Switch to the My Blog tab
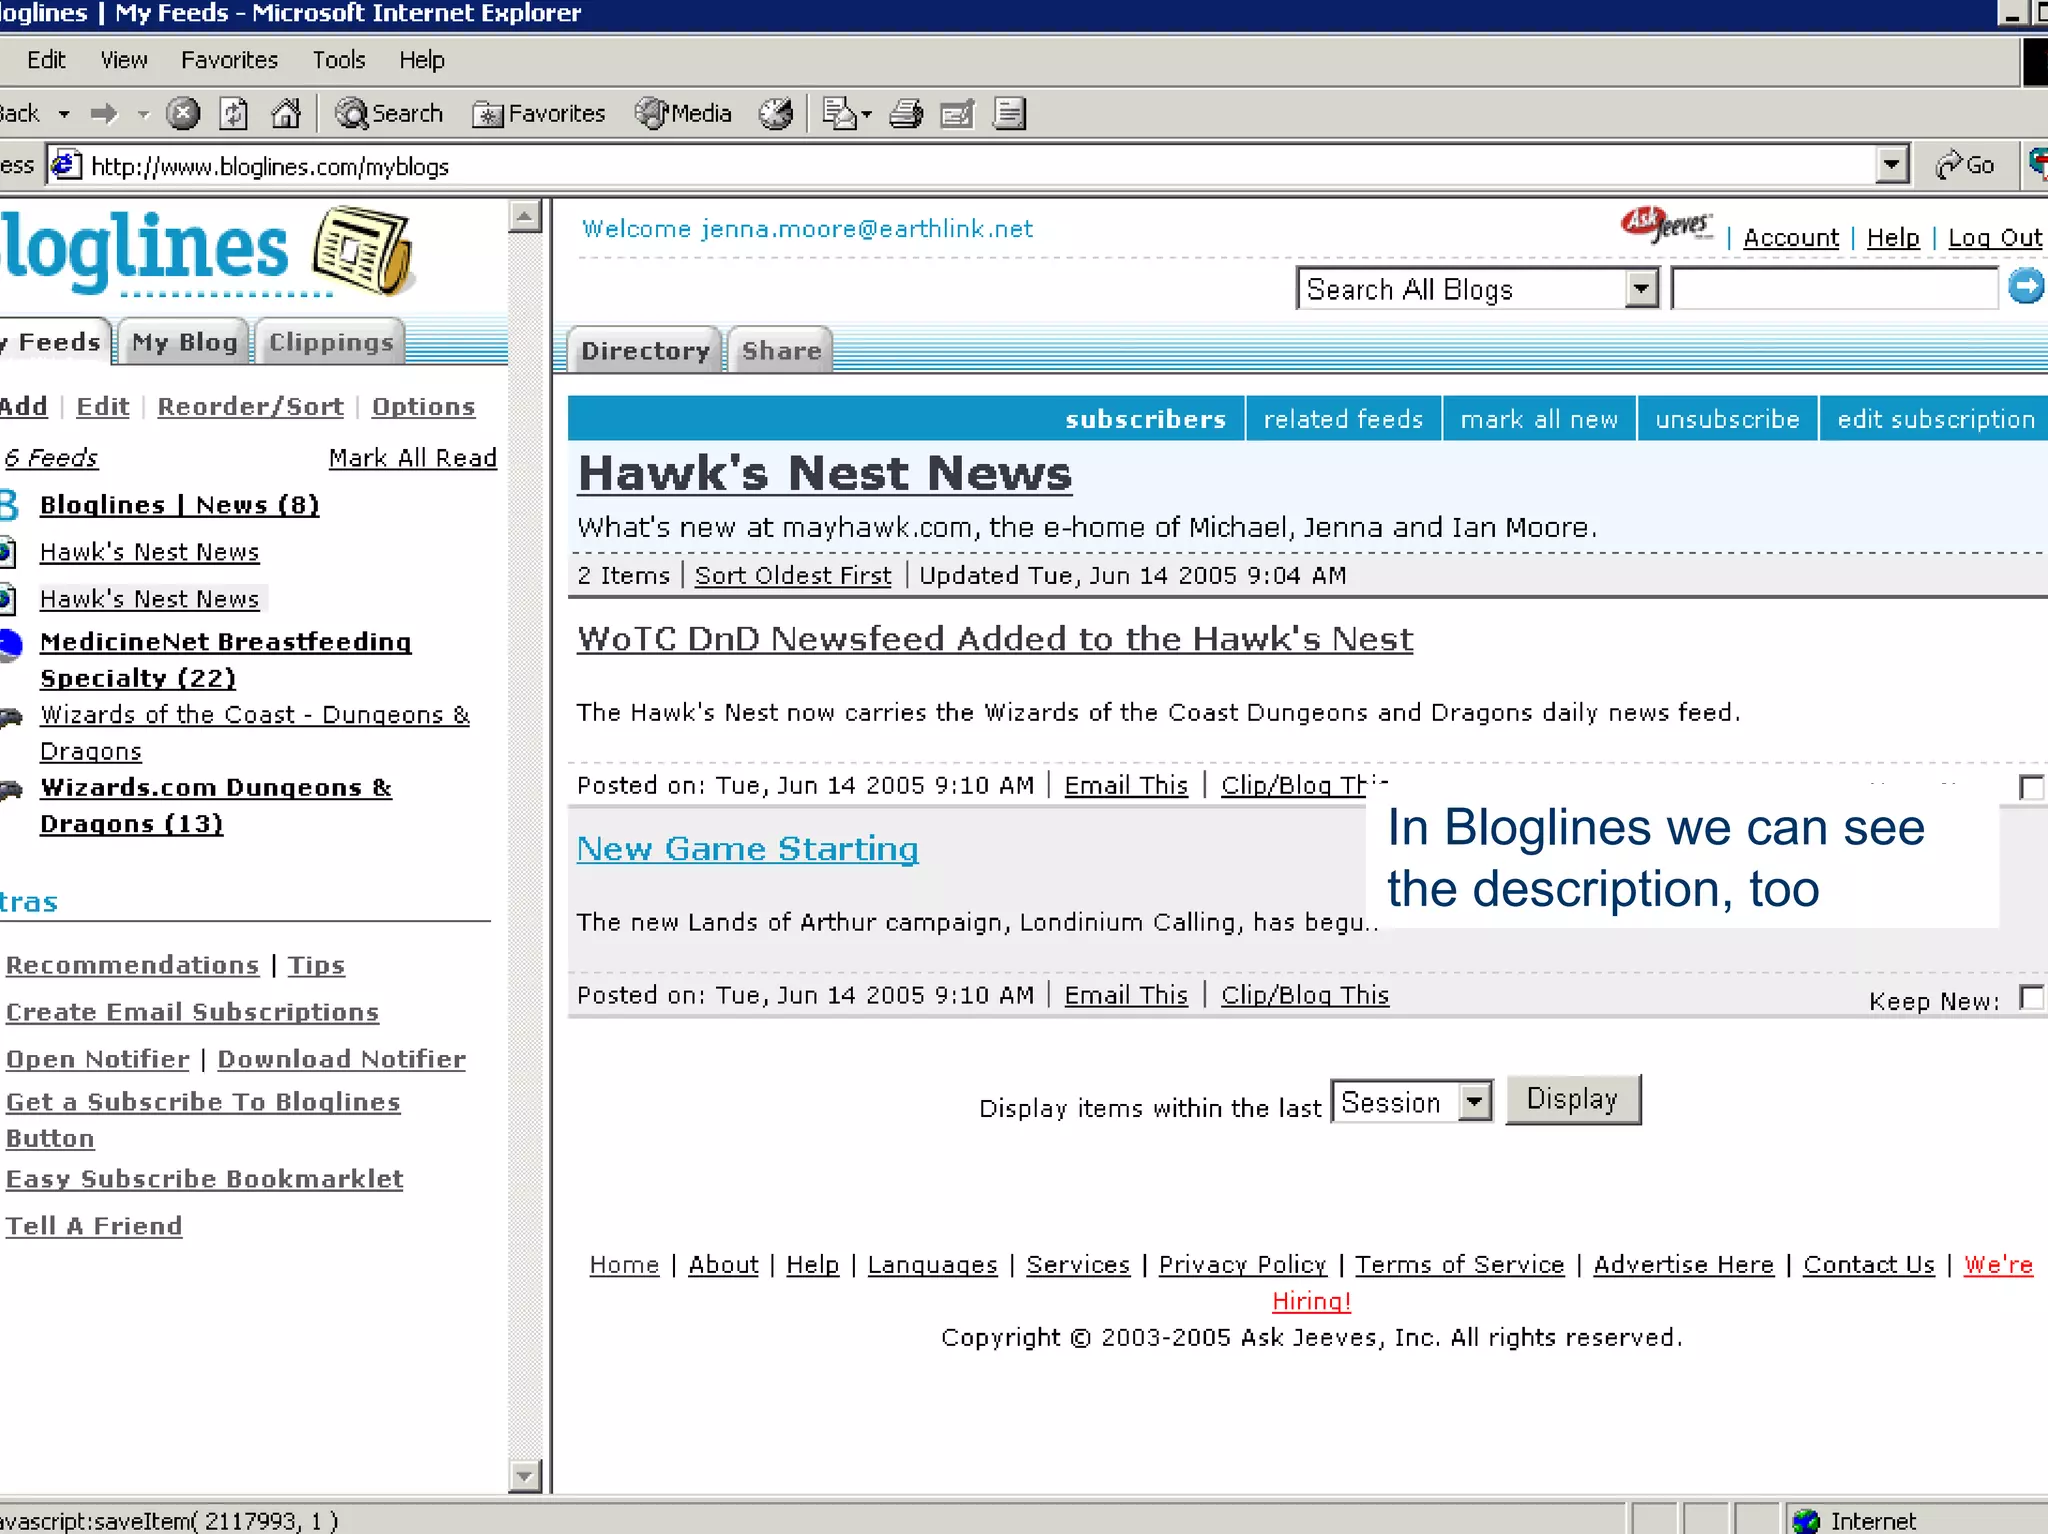The width and height of the screenshot is (2048, 1534). click(184, 342)
